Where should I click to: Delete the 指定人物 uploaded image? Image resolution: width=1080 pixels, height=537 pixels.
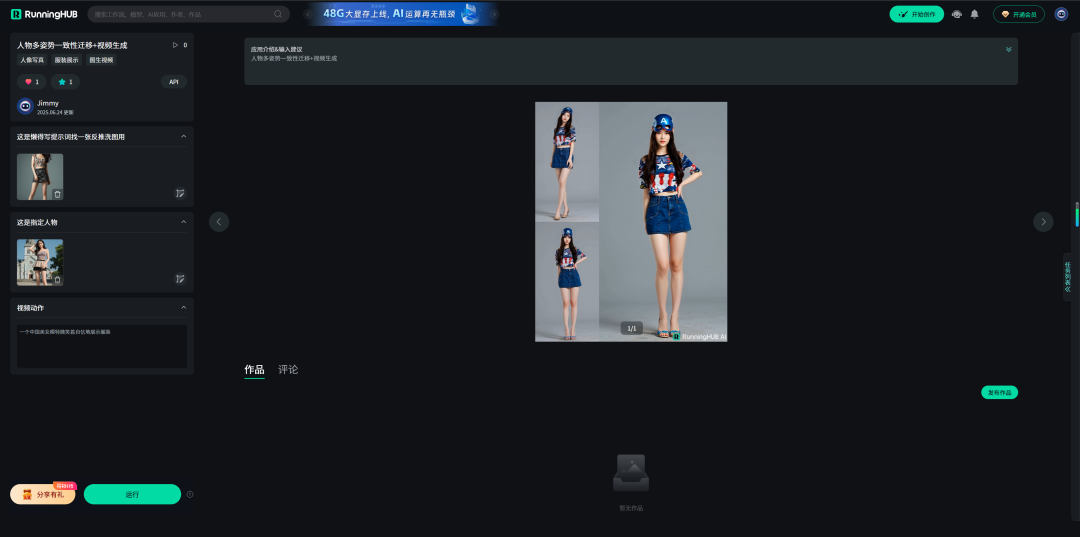[x=57, y=280]
